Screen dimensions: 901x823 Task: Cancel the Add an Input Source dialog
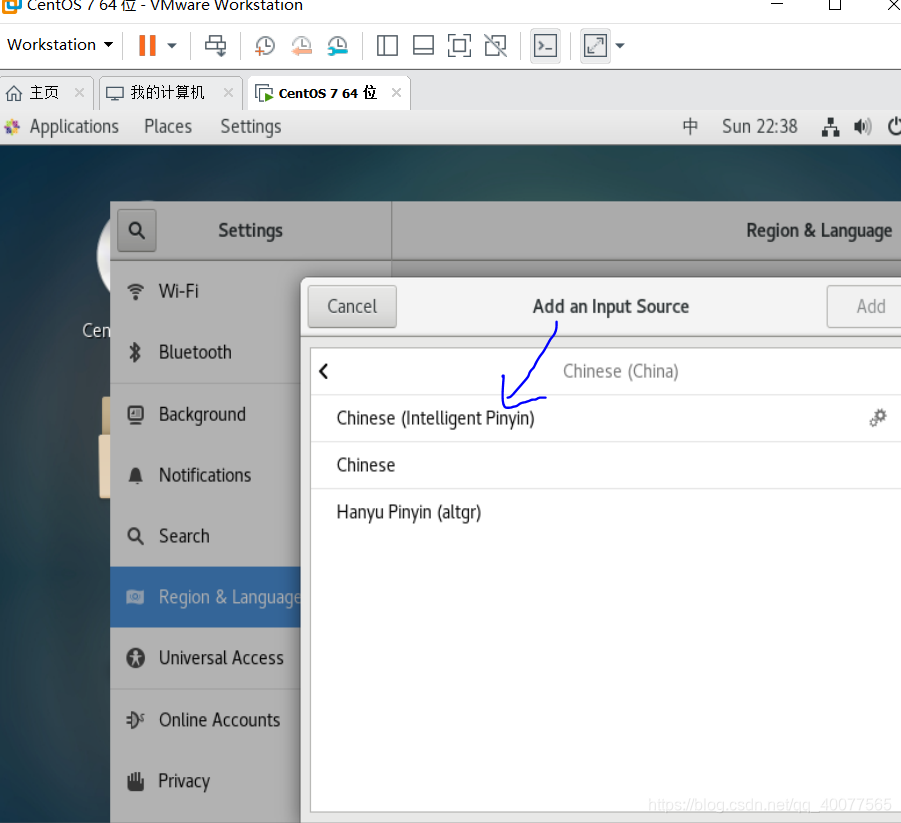(x=352, y=306)
